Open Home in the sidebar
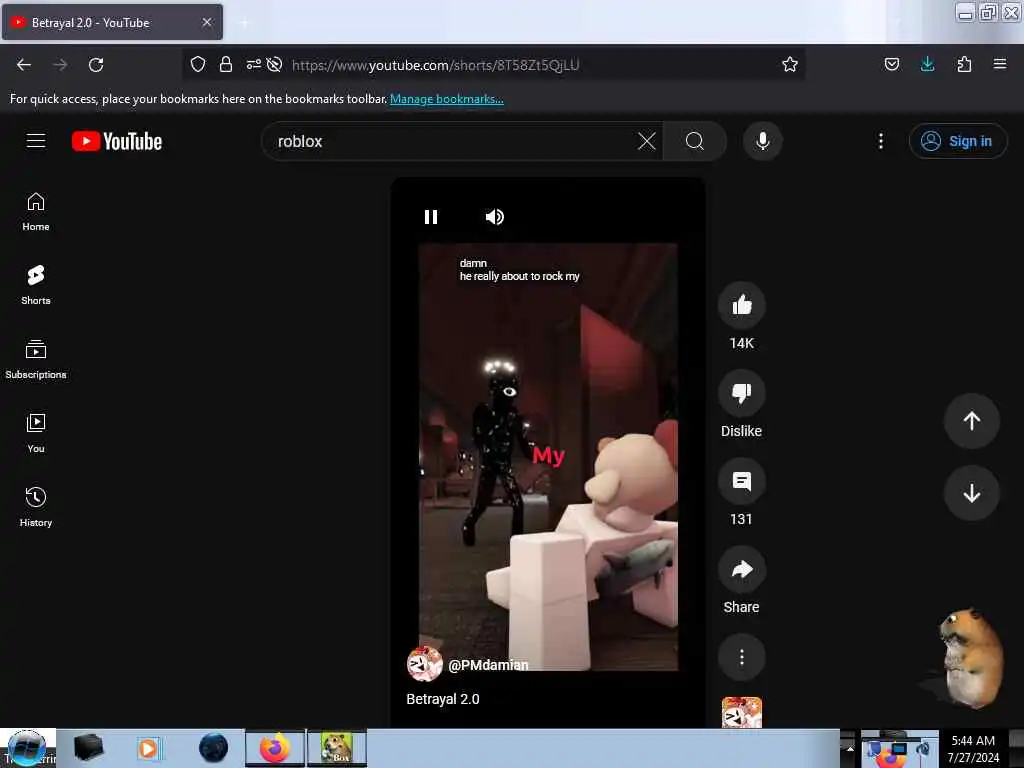The height and width of the screenshot is (768, 1024). coord(36,212)
